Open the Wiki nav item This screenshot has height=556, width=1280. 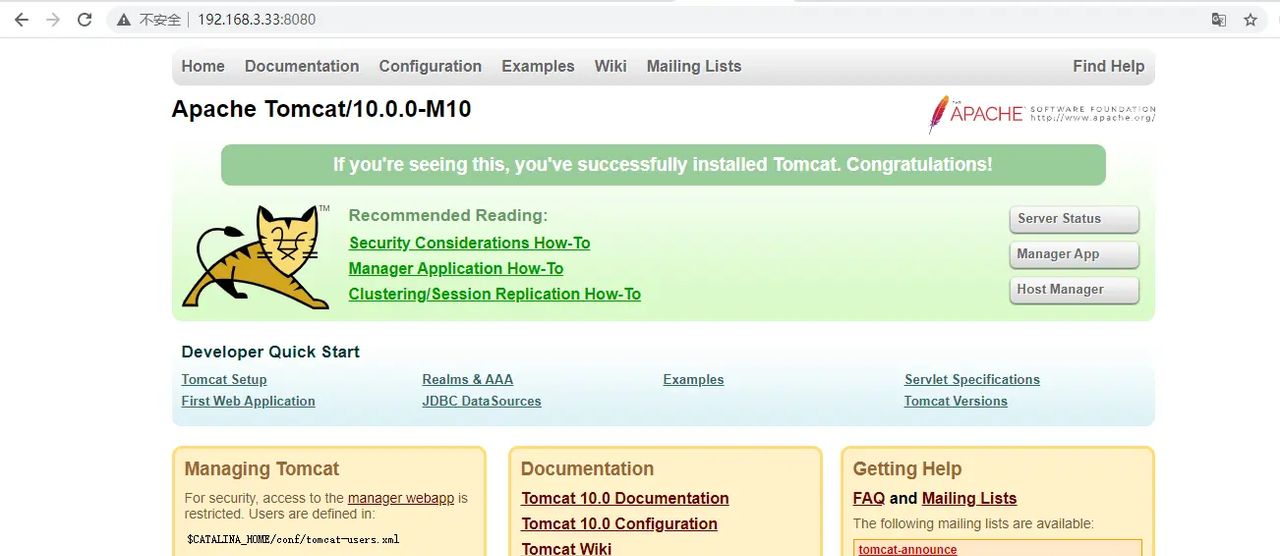coord(610,66)
